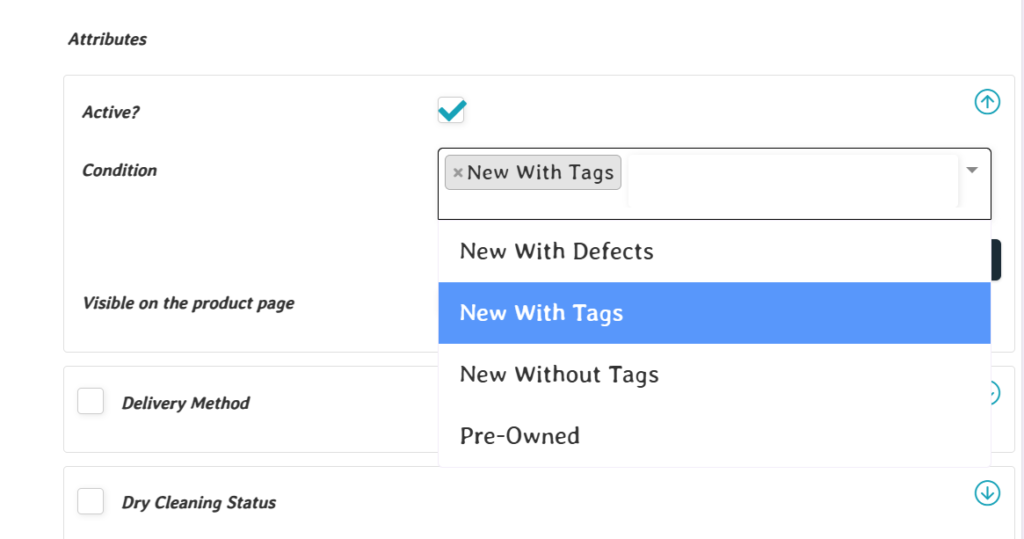Expand Dry Cleaning Status using the down-arrow icon
The height and width of the screenshot is (539, 1024).
pos(987,493)
